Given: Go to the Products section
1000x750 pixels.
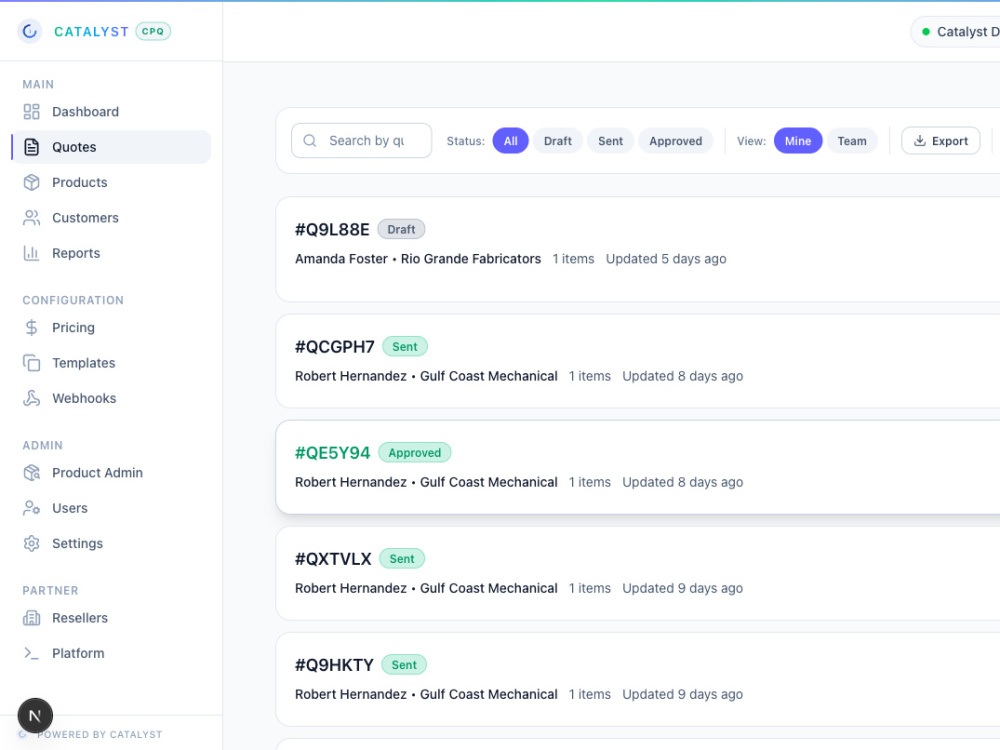Looking at the screenshot, I should click(111, 182).
